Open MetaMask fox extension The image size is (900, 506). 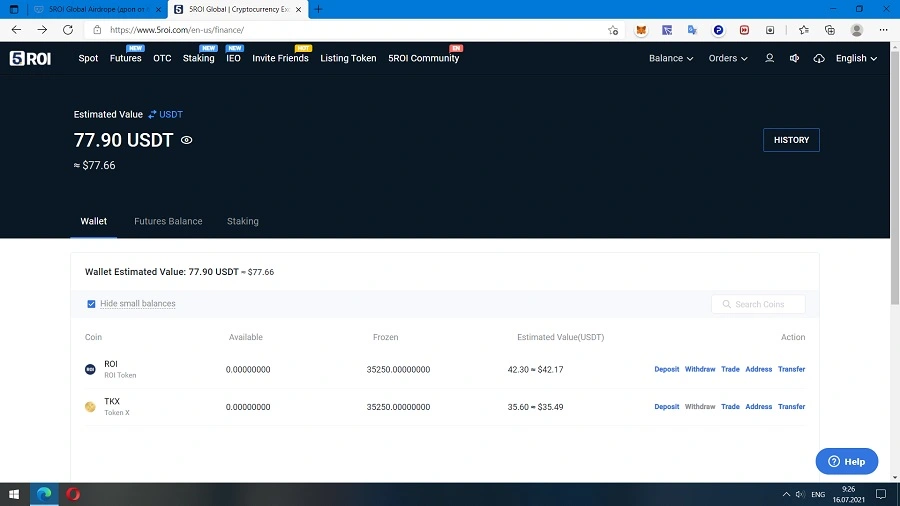[x=641, y=30]
